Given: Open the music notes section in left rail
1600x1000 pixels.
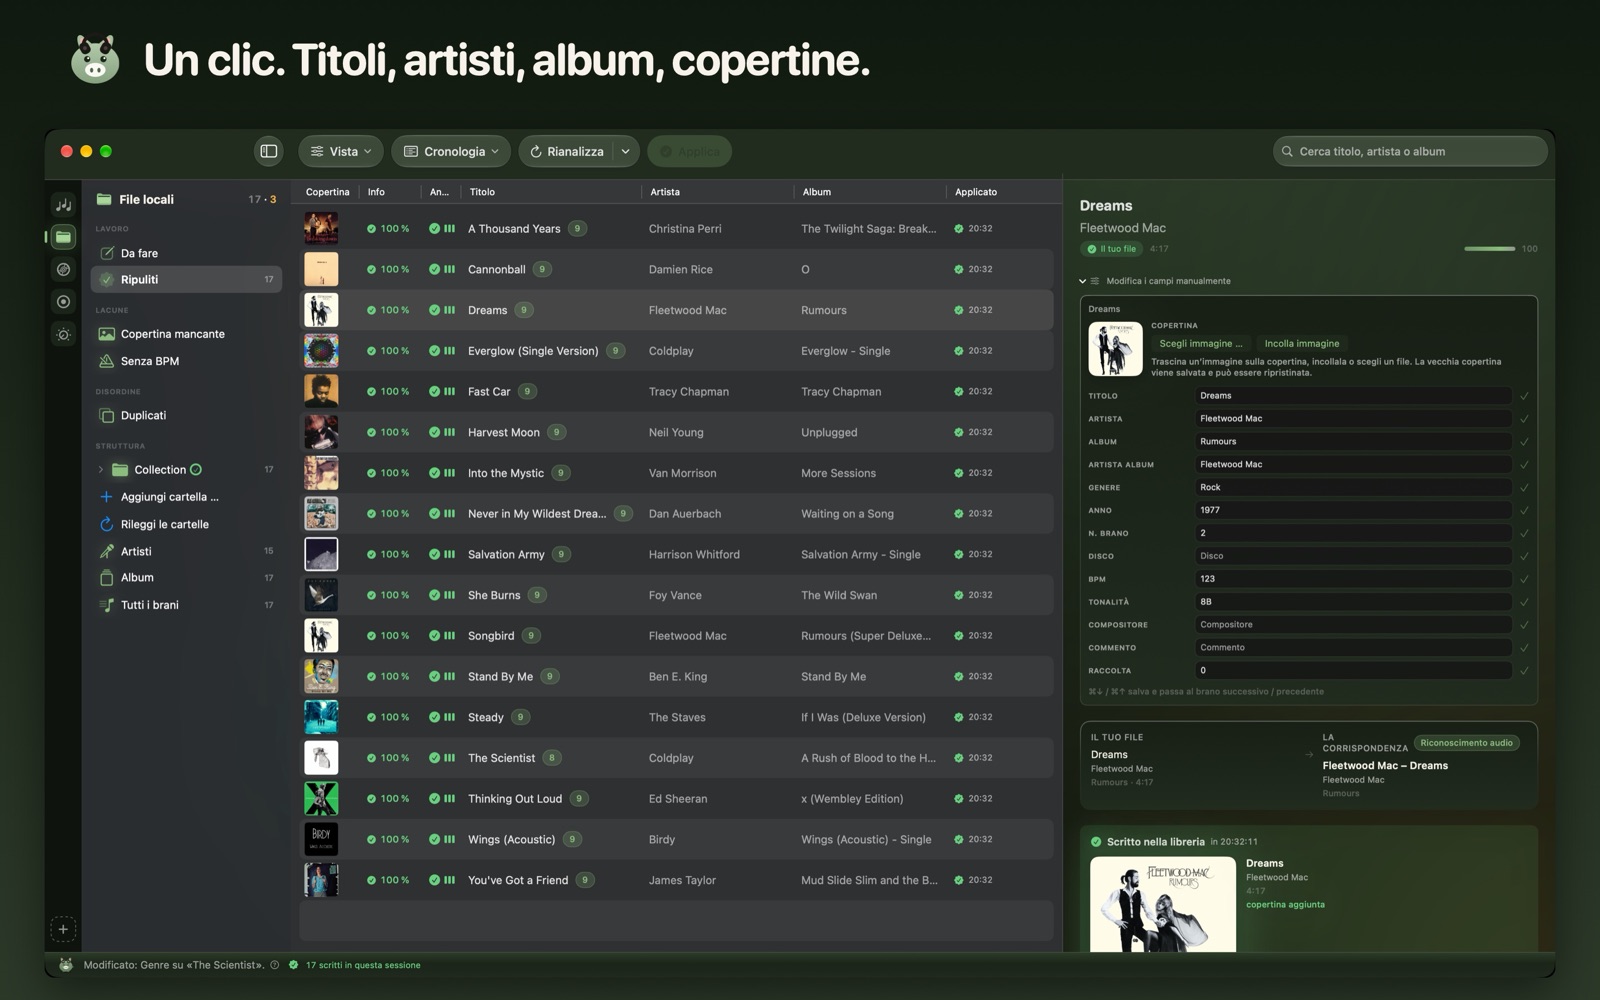Looking at the screenshot, I should [63, 205].
